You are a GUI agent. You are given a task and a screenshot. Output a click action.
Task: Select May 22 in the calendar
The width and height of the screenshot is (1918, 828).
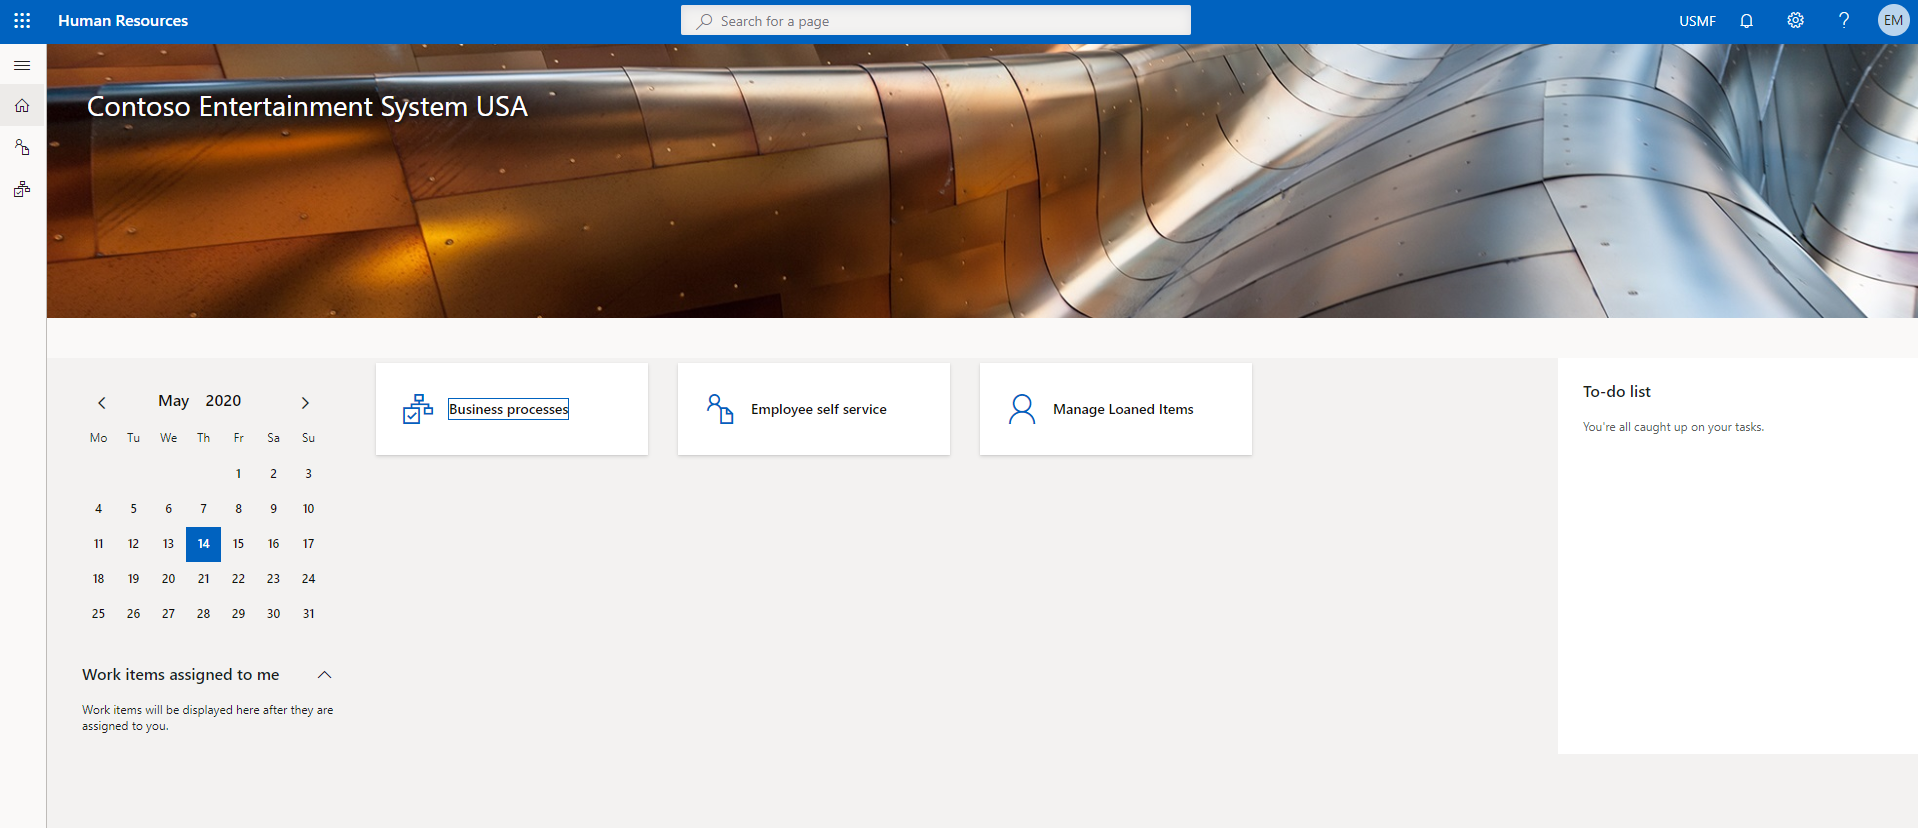[238, 579]
